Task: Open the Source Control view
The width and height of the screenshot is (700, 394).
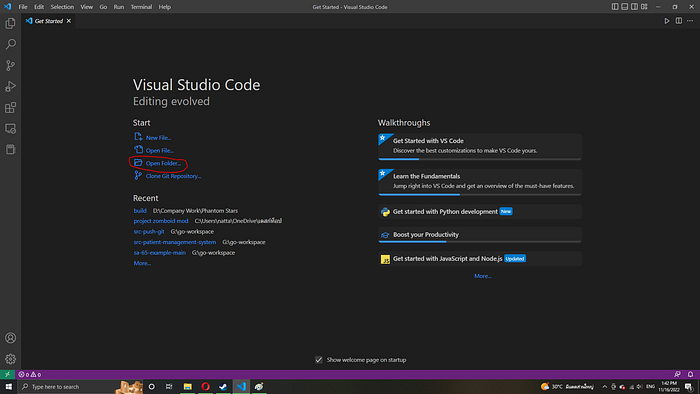Action: click(x=10, y=66)
